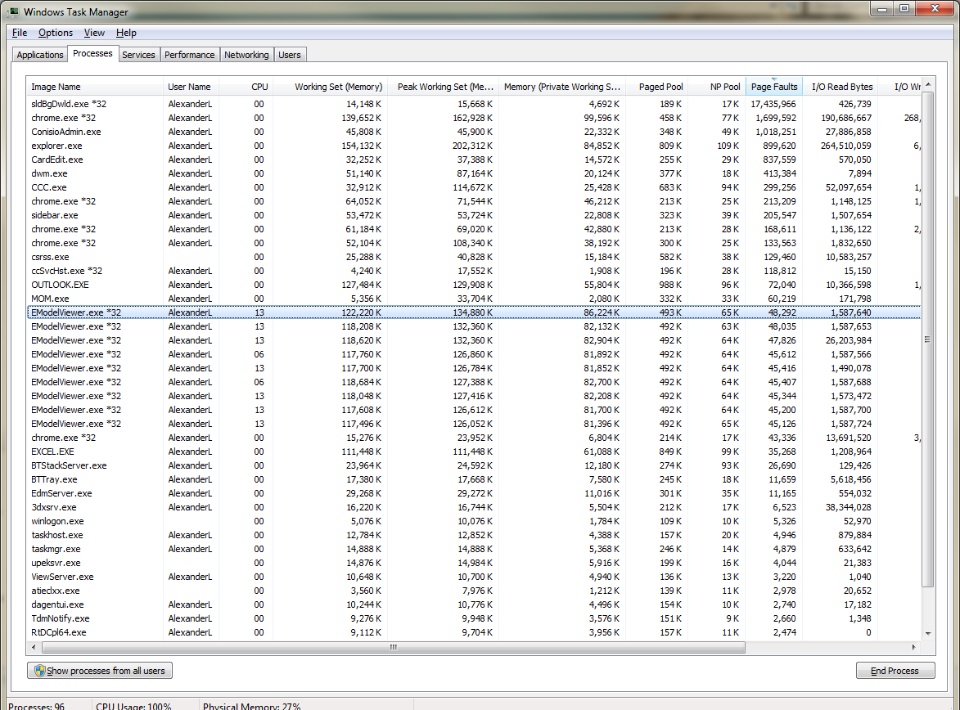The width and height of the screenshot is (960, 710).
Task: Select the atieclxx.exe process
Action: tap(474, 591)
